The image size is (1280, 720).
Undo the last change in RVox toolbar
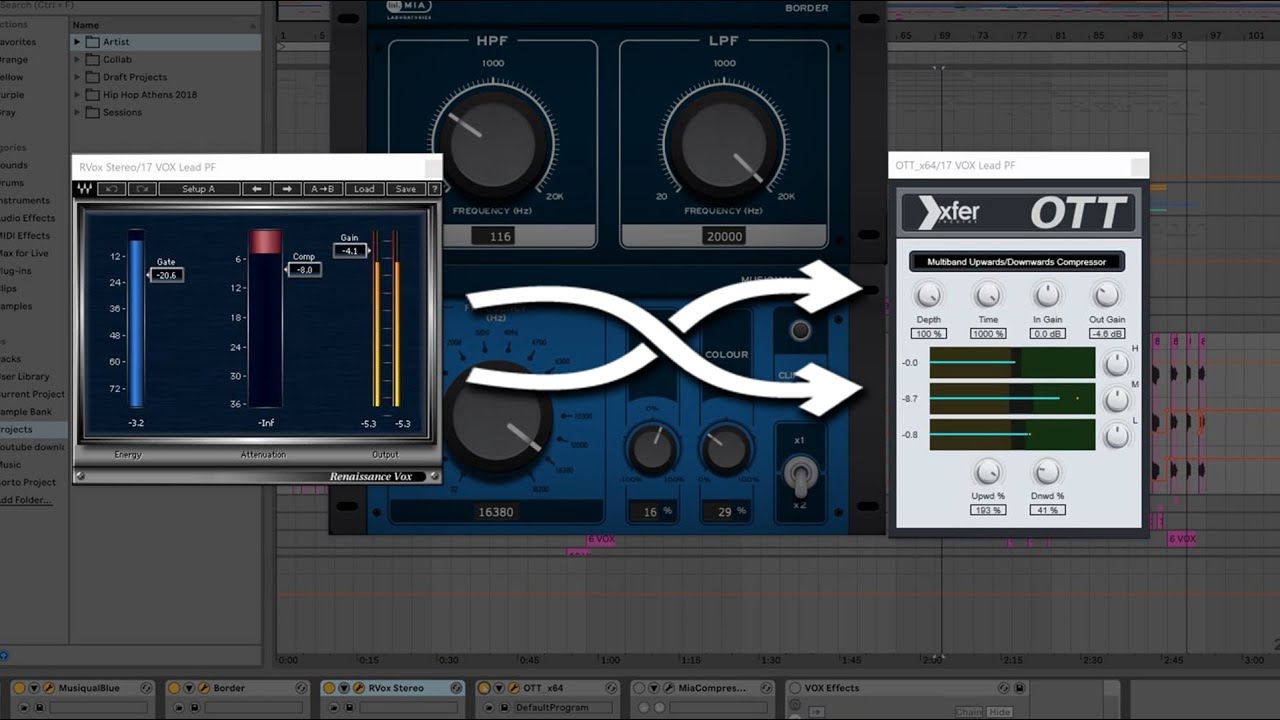tap(112, 189)
